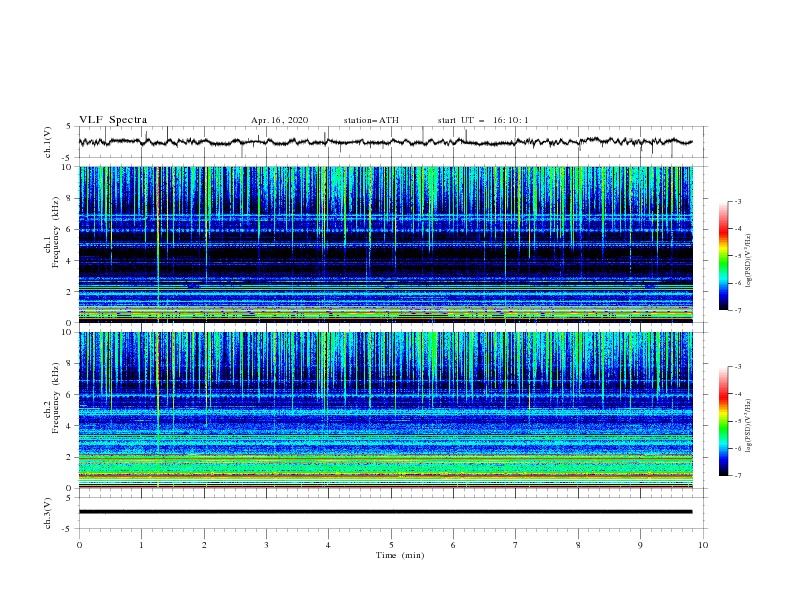Screen dimensions: 792x612
Task: Click the -5 tick on ch.2 colorbar
Action: click(x=737, y=421)
